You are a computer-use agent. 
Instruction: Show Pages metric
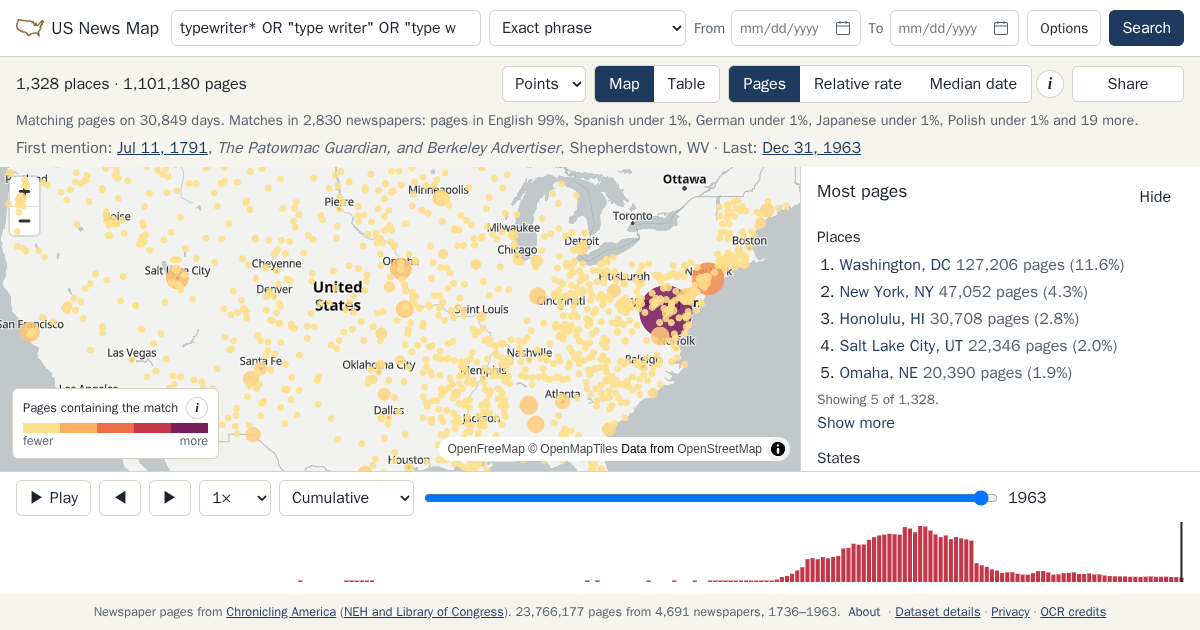tap(764, 84)
